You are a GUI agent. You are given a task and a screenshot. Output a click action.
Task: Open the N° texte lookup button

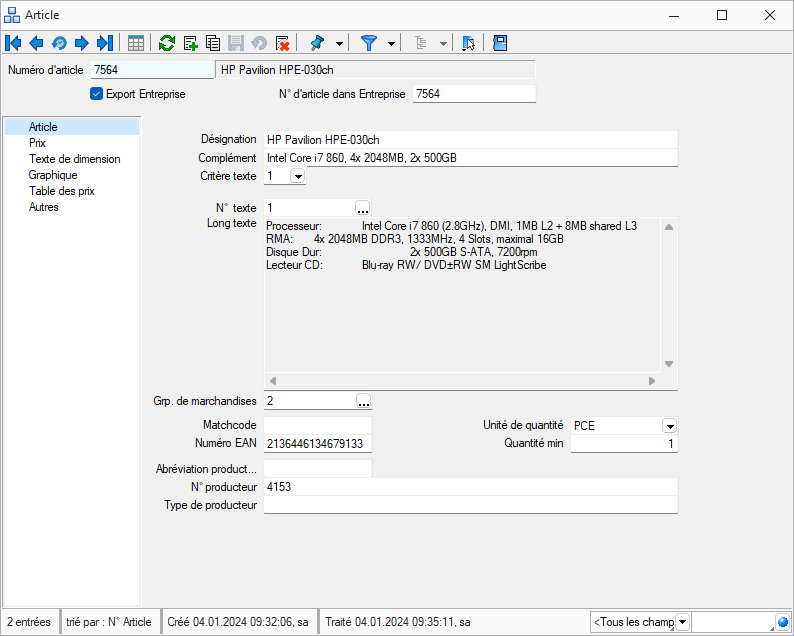coord(363,208)
